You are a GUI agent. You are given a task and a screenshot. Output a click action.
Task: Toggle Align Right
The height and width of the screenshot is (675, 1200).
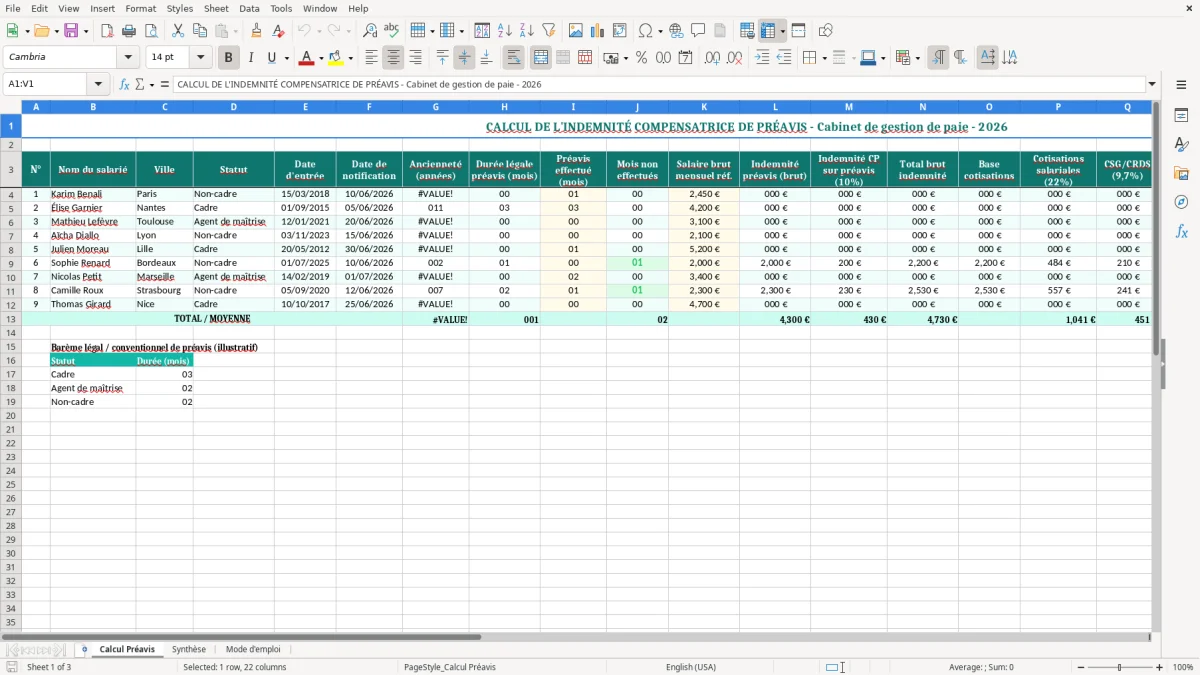pos(415,58)
